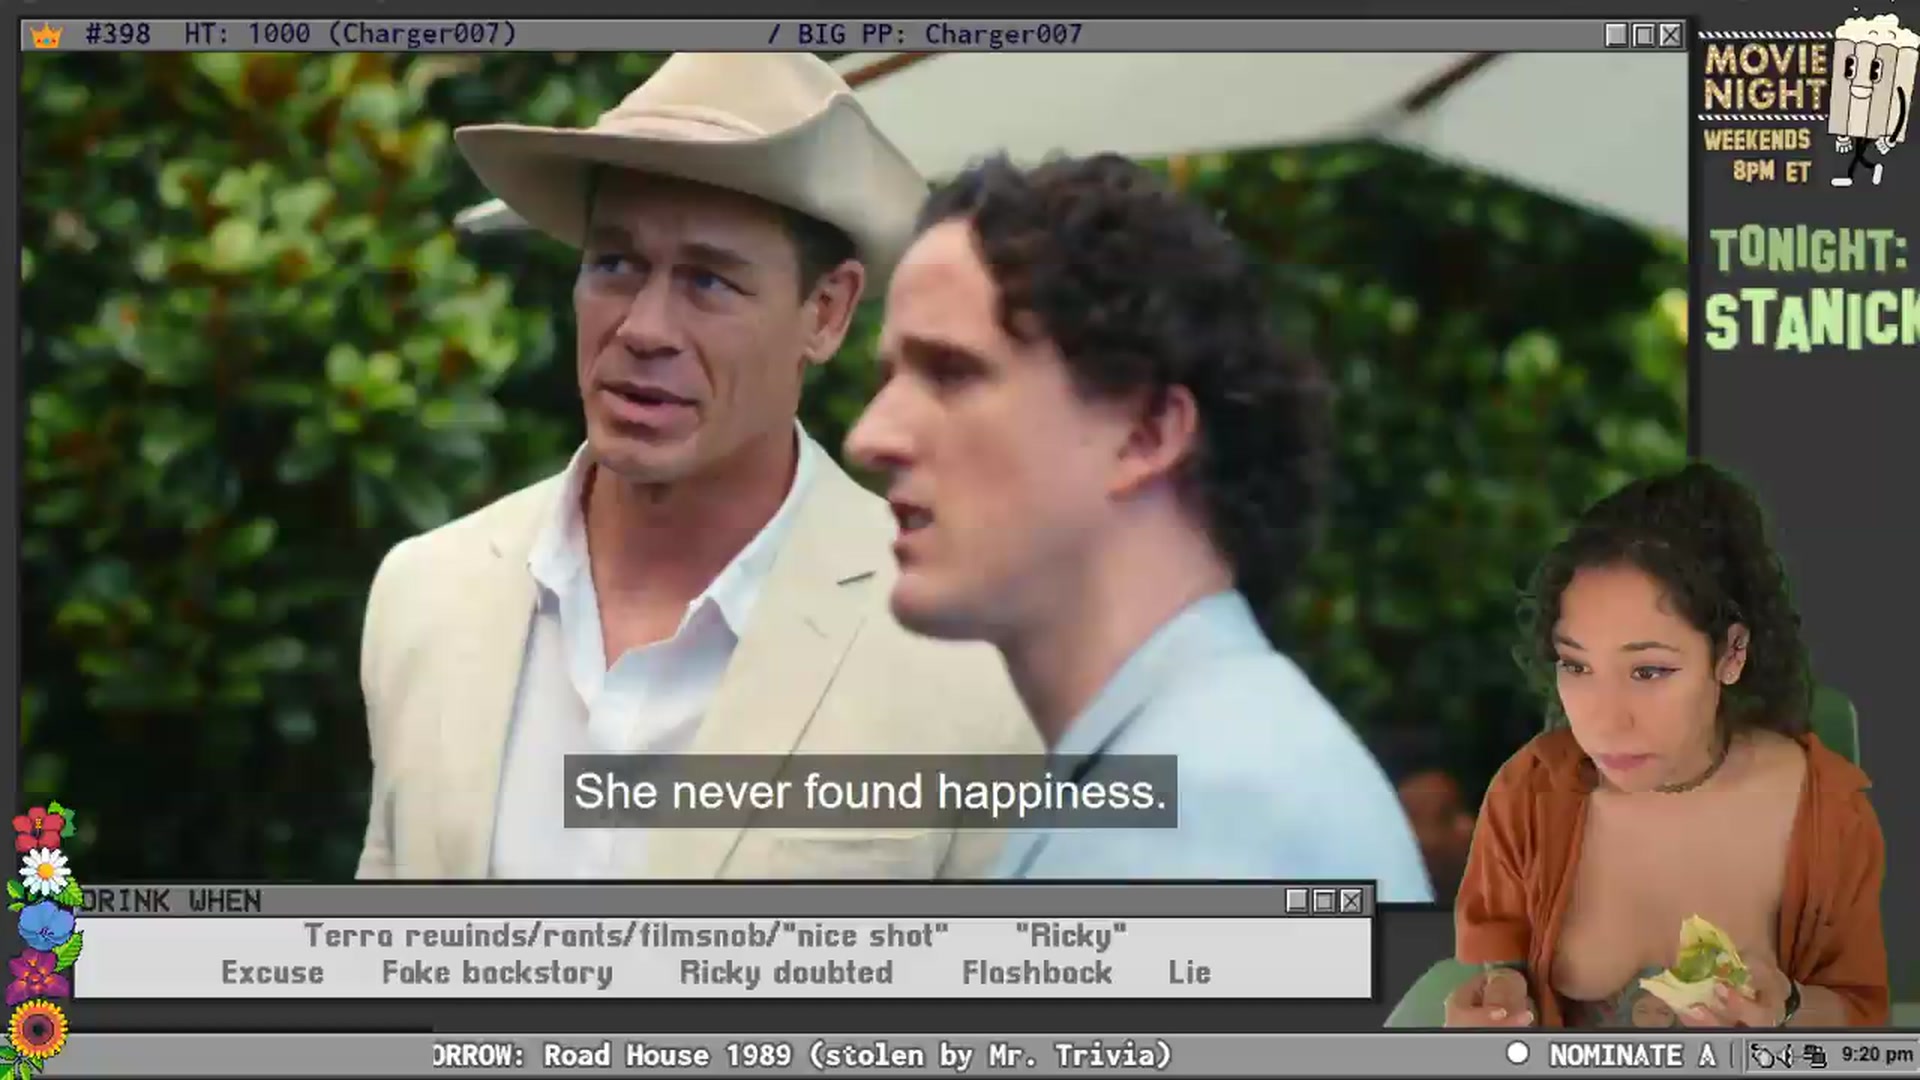Select the "HT: 1000 (Charger007)" title text
The image size is (1920, 1080).
350,34
